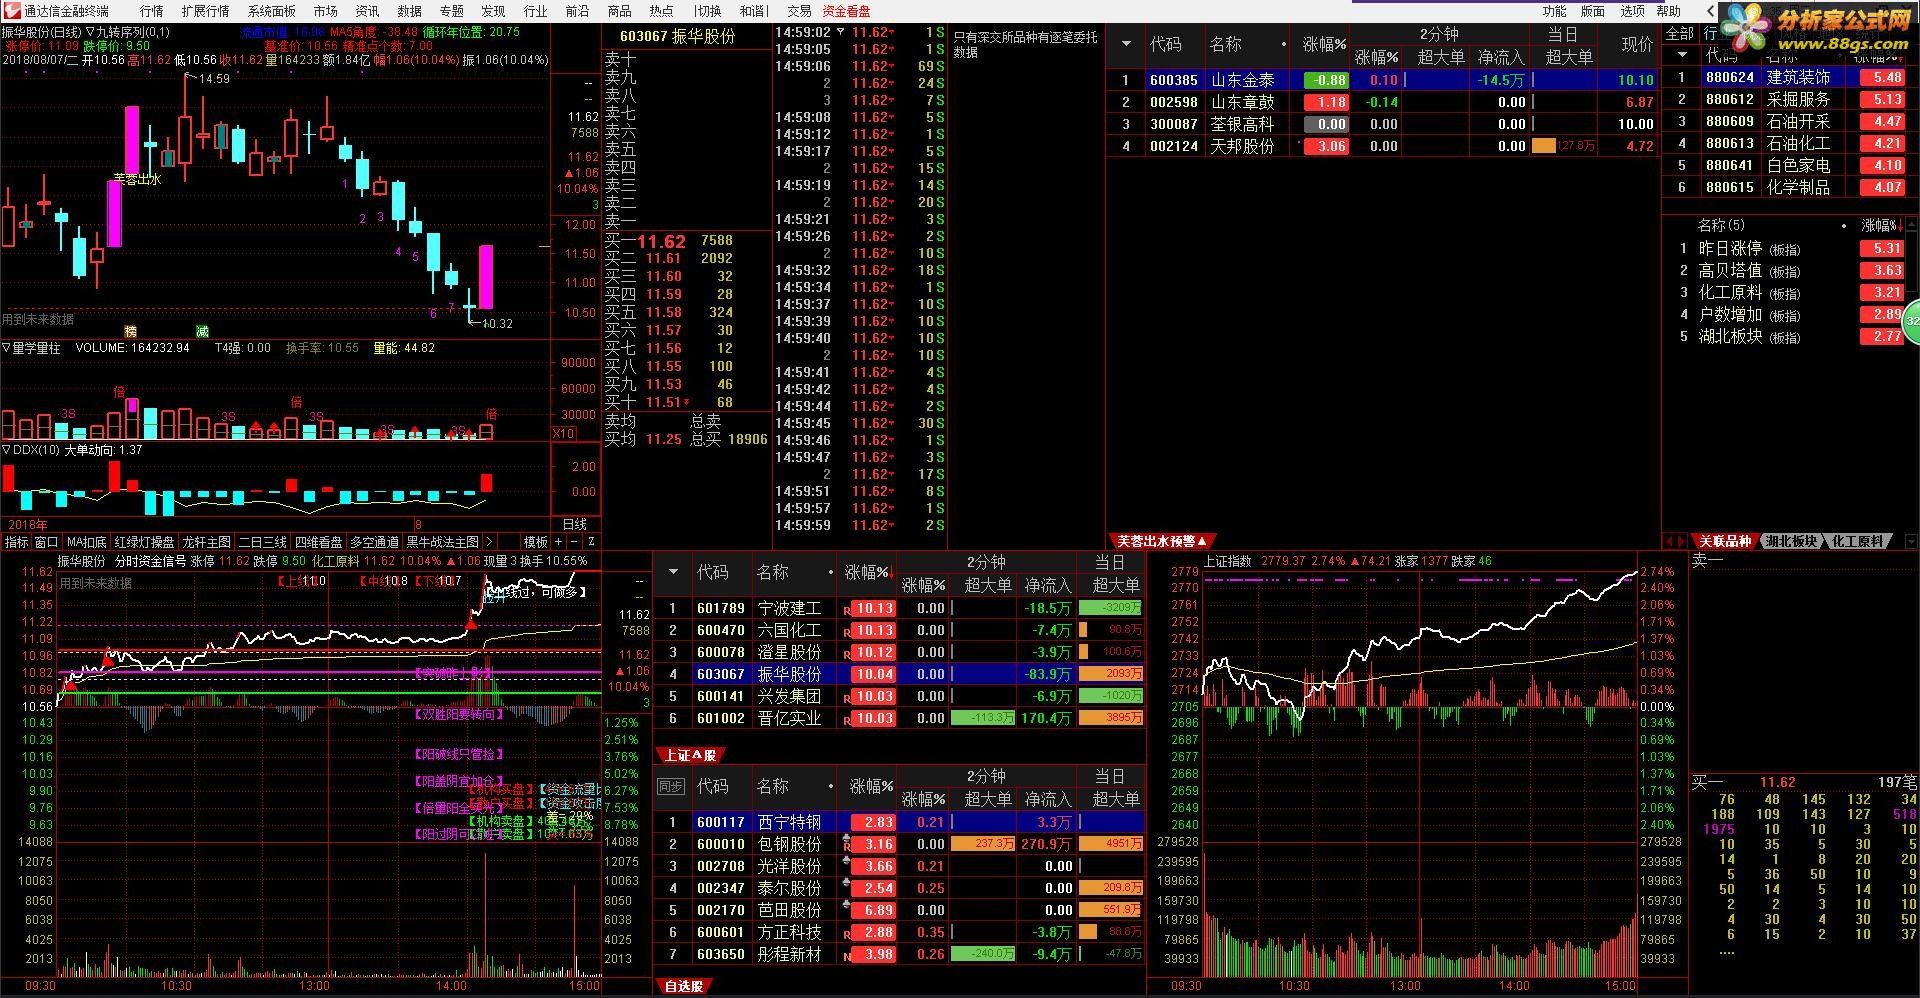1920x998 pixels.
Task: Open the 资讯 menu
Action: 367,11
